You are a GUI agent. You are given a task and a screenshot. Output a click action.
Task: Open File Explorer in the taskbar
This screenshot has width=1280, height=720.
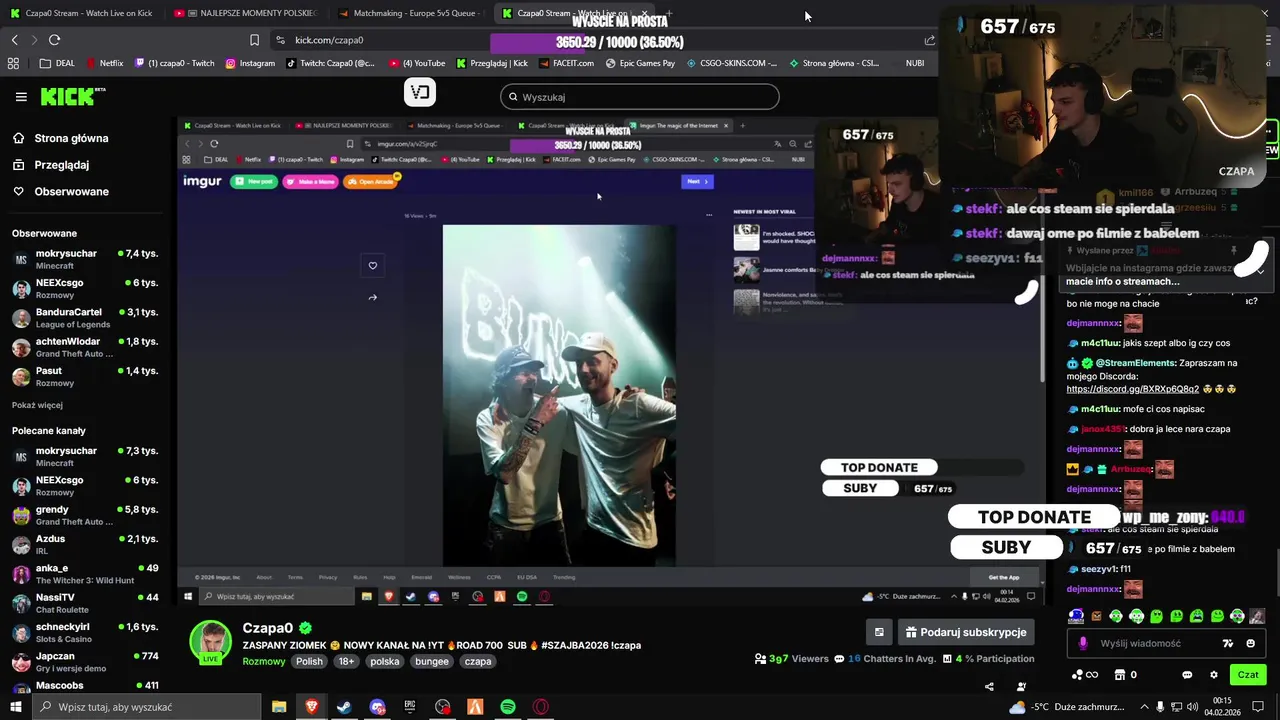pyautogui.click(x=279, y=707)
